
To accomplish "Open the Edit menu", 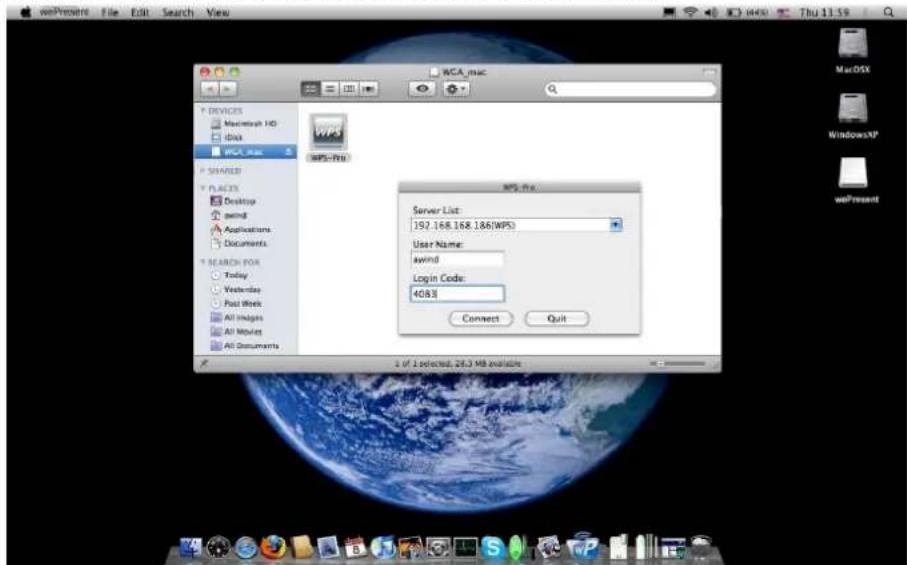I will tap(140, 12).
